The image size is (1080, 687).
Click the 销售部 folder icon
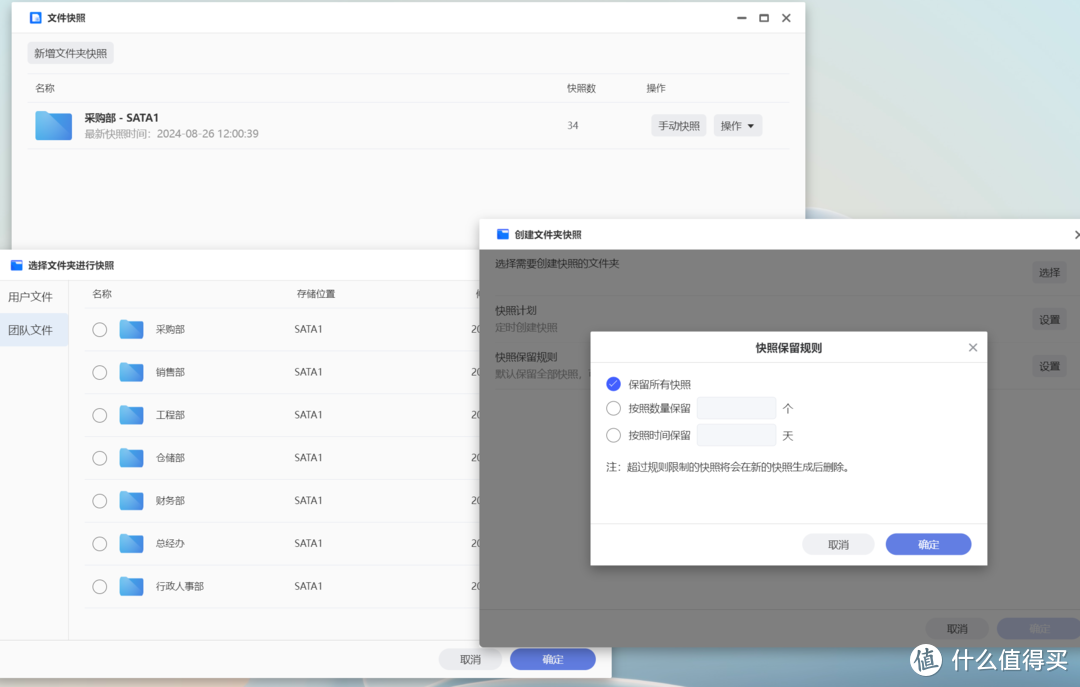(x=131, y=371)
